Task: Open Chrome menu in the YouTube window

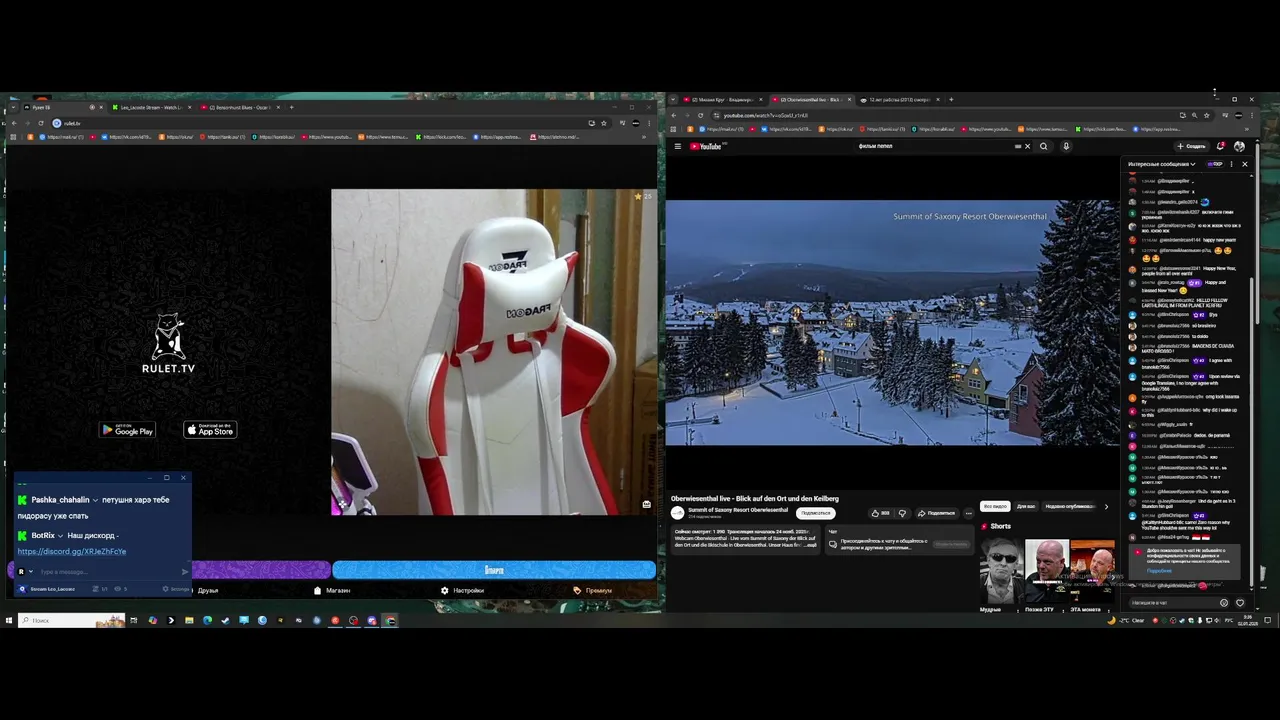Action: 1250,115
